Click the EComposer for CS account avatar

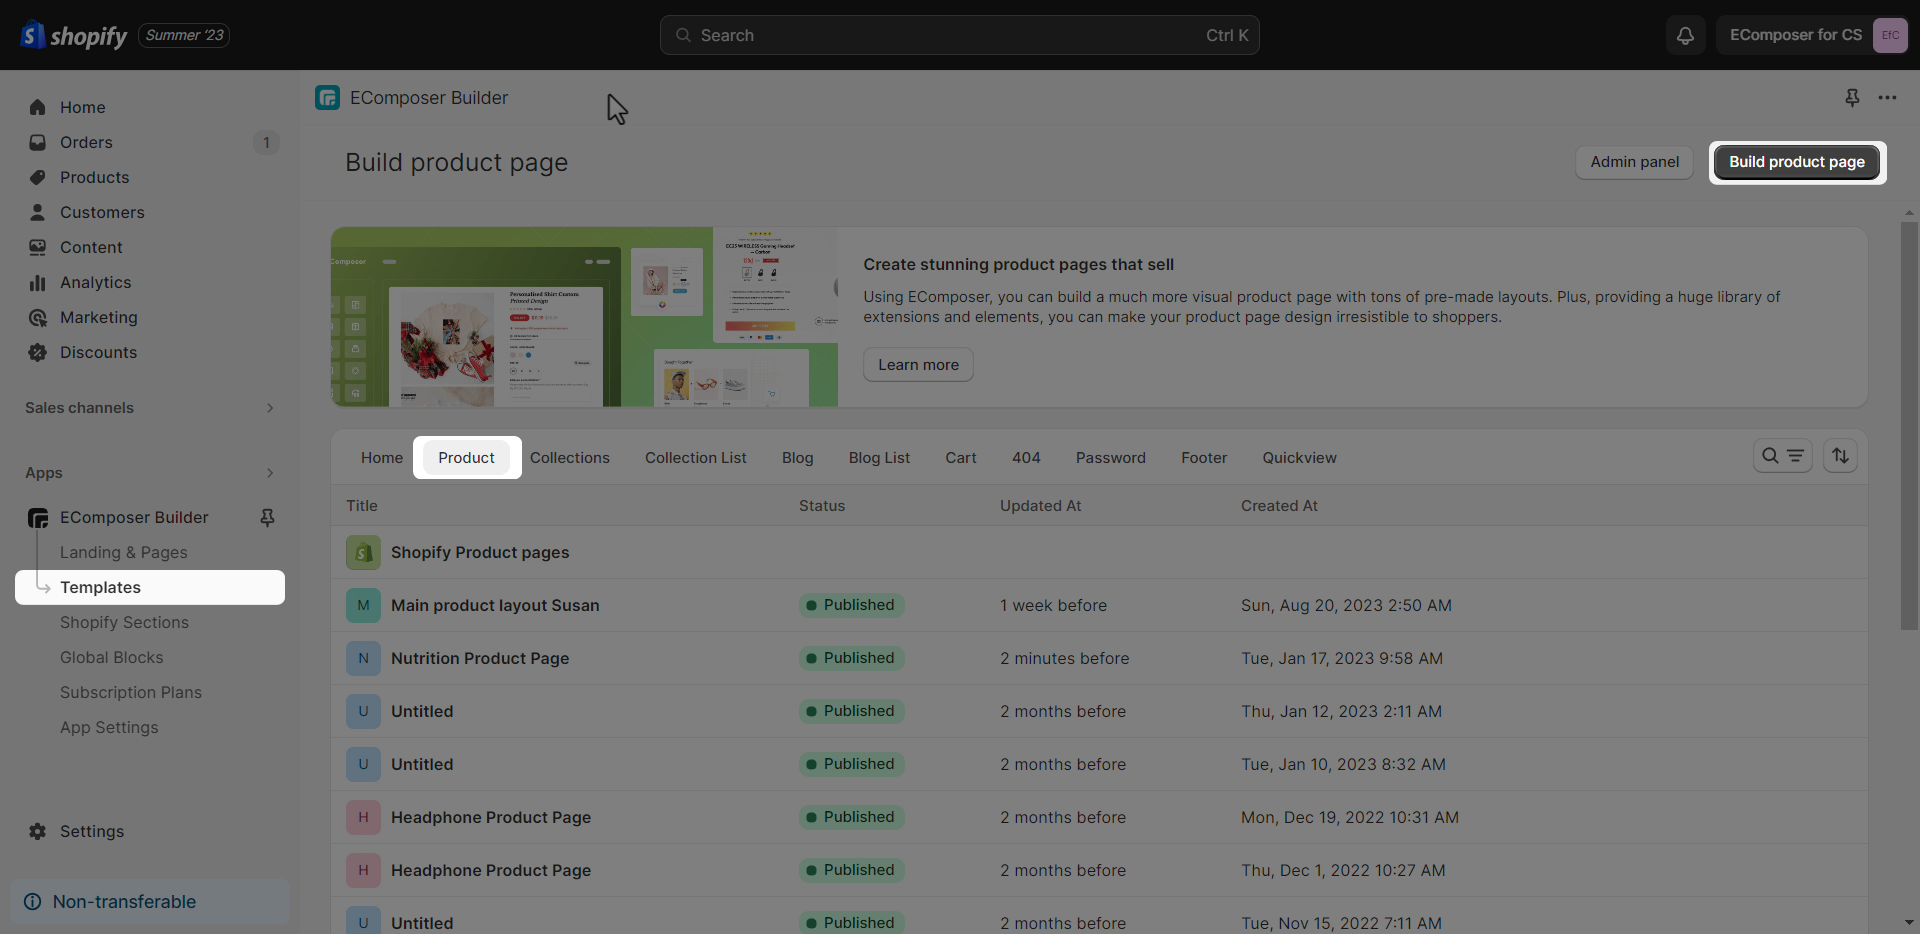tap(1890, 35)
